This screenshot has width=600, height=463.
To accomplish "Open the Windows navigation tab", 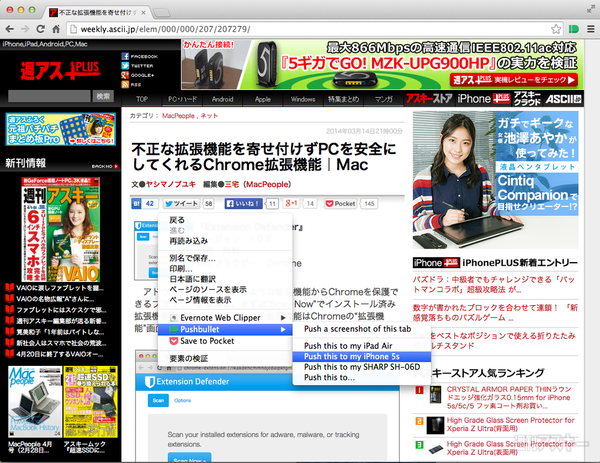I will tap(303, 99).
